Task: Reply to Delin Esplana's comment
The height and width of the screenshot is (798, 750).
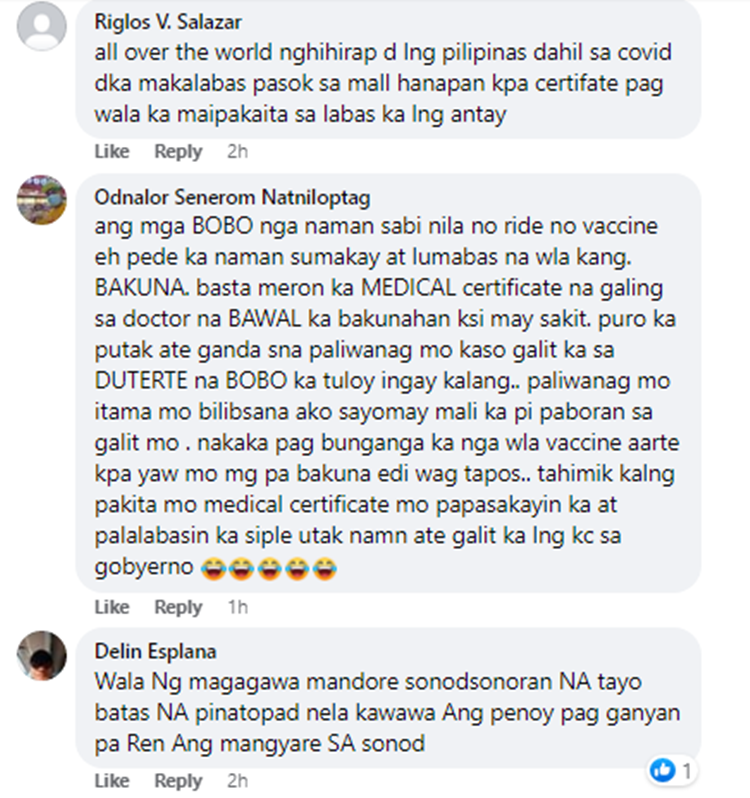Action: [x=178, y=781]
